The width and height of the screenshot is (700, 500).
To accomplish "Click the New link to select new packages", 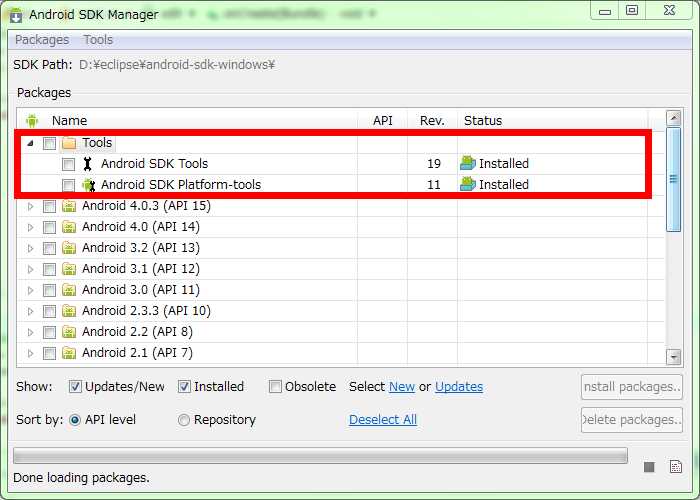I will coord(402,387).
